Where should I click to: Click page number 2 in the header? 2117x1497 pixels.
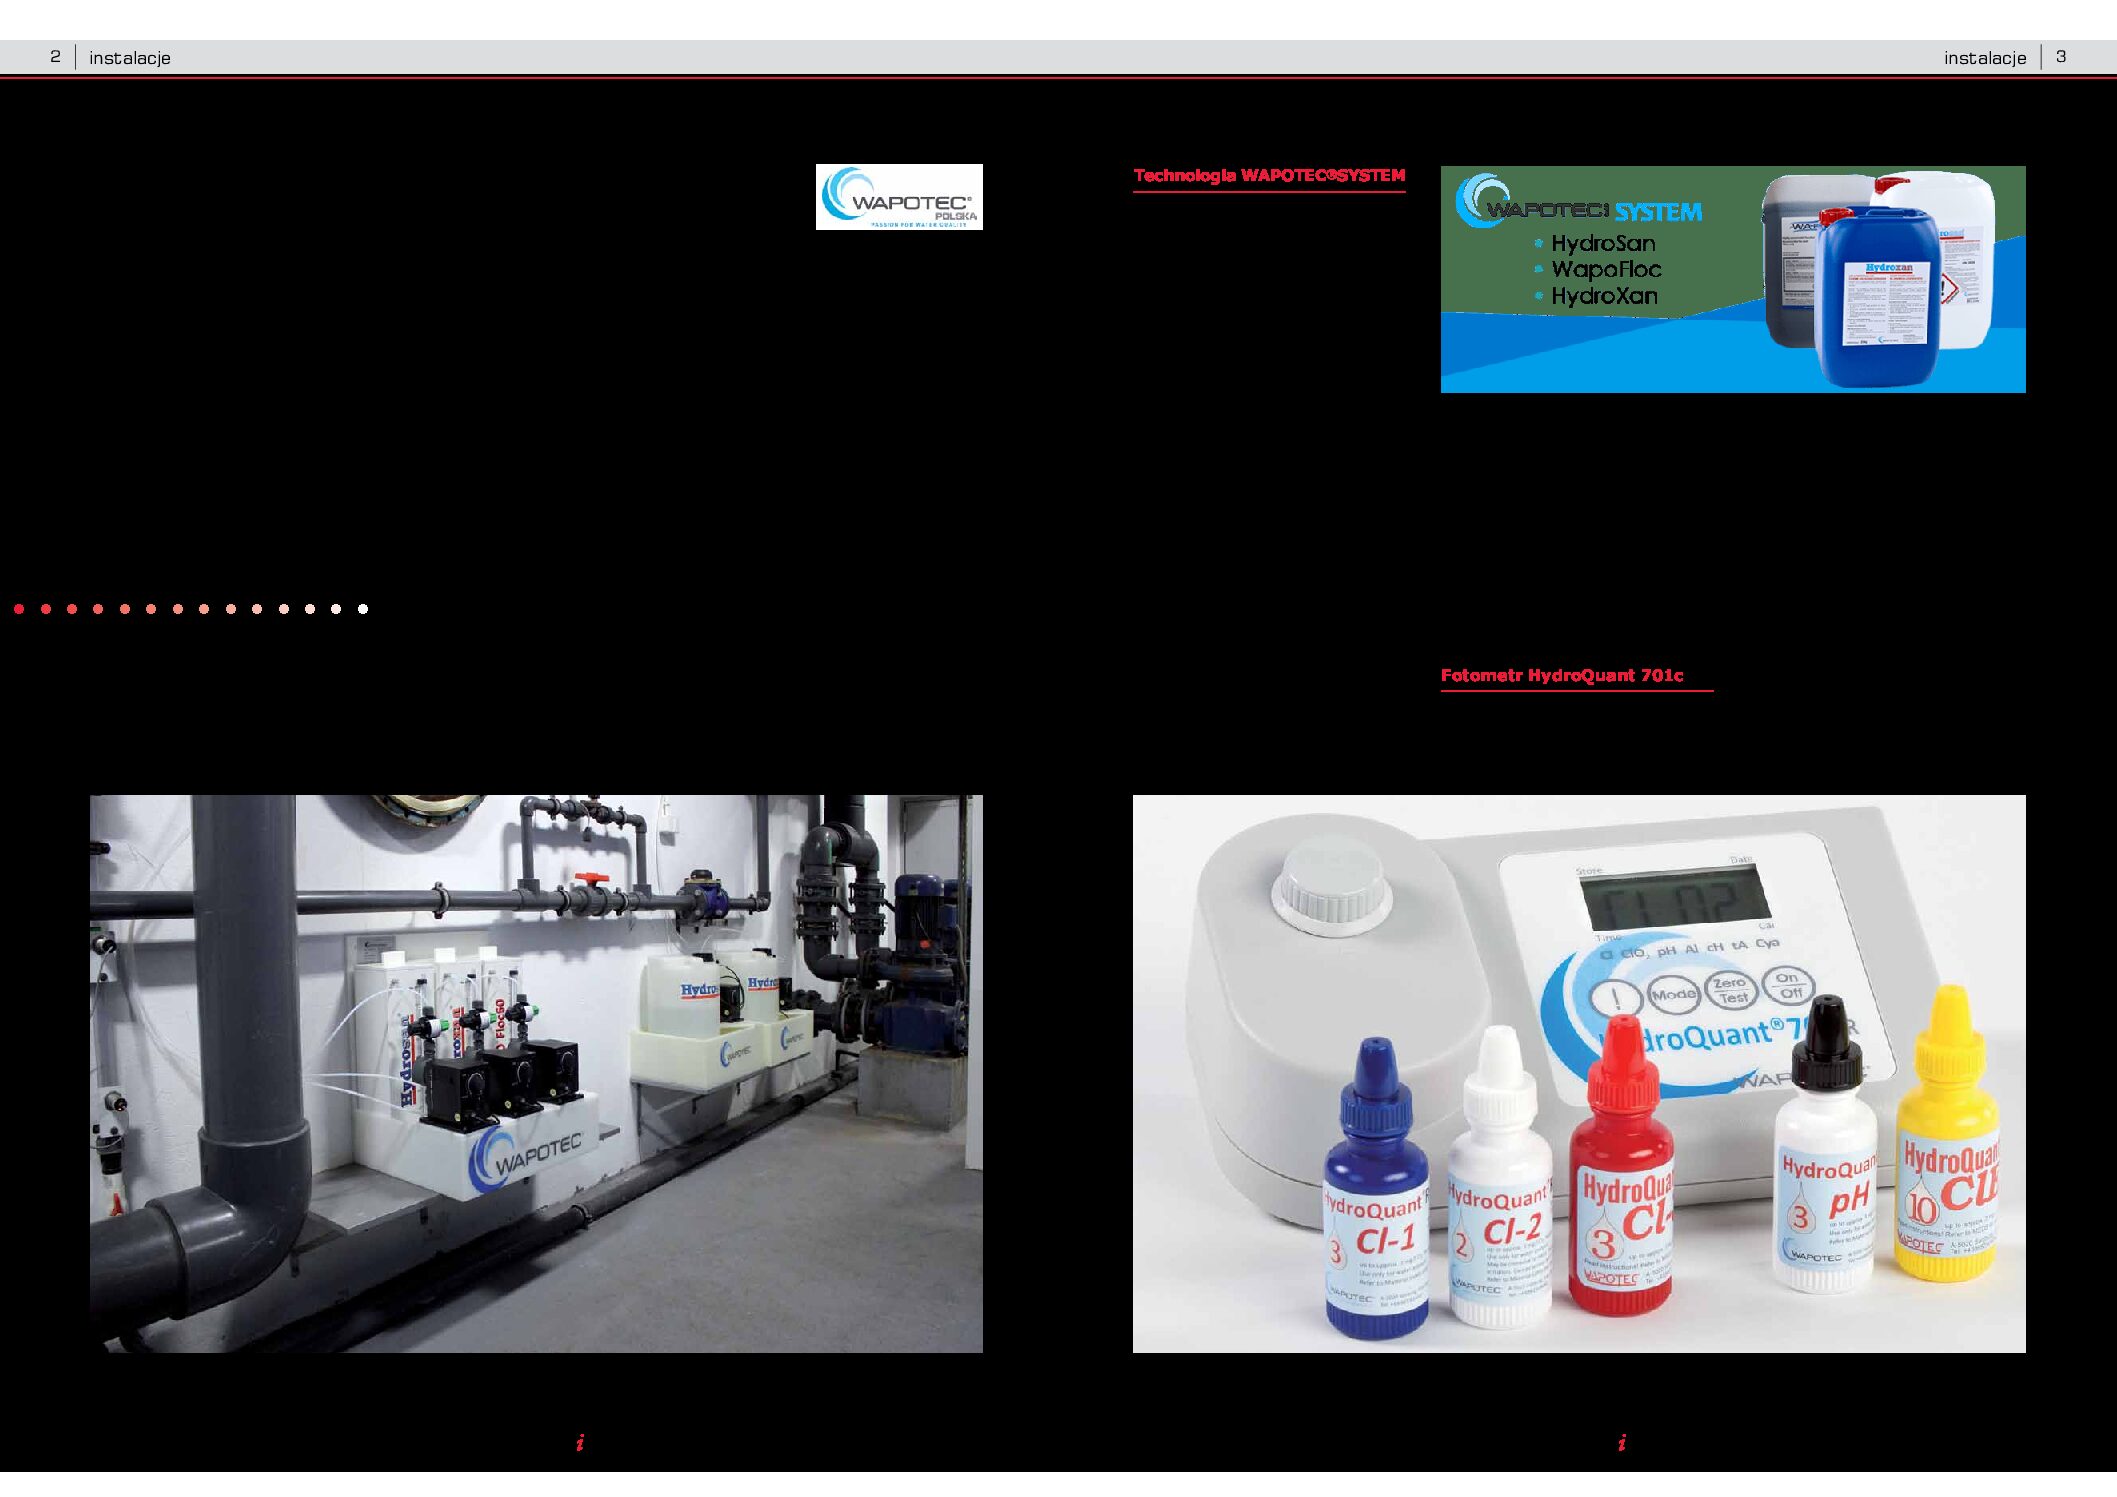click(x=55, y=57)
